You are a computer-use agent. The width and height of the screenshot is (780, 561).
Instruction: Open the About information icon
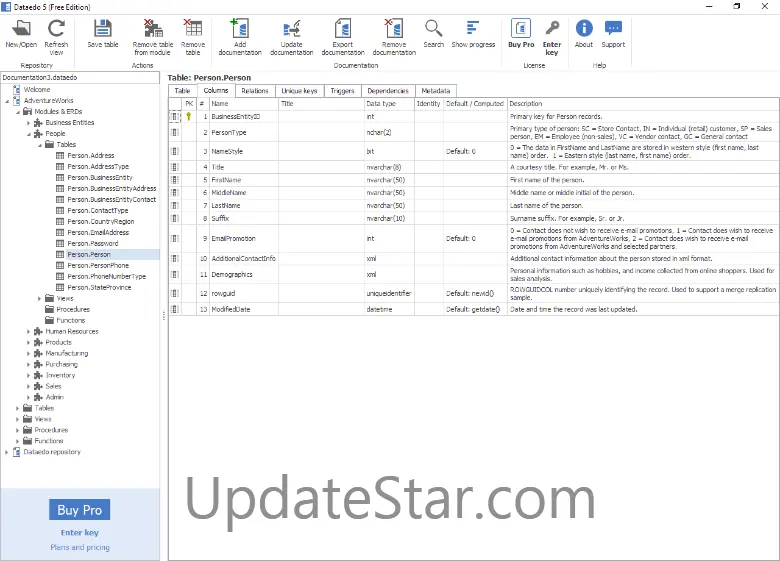coord(584,29)
